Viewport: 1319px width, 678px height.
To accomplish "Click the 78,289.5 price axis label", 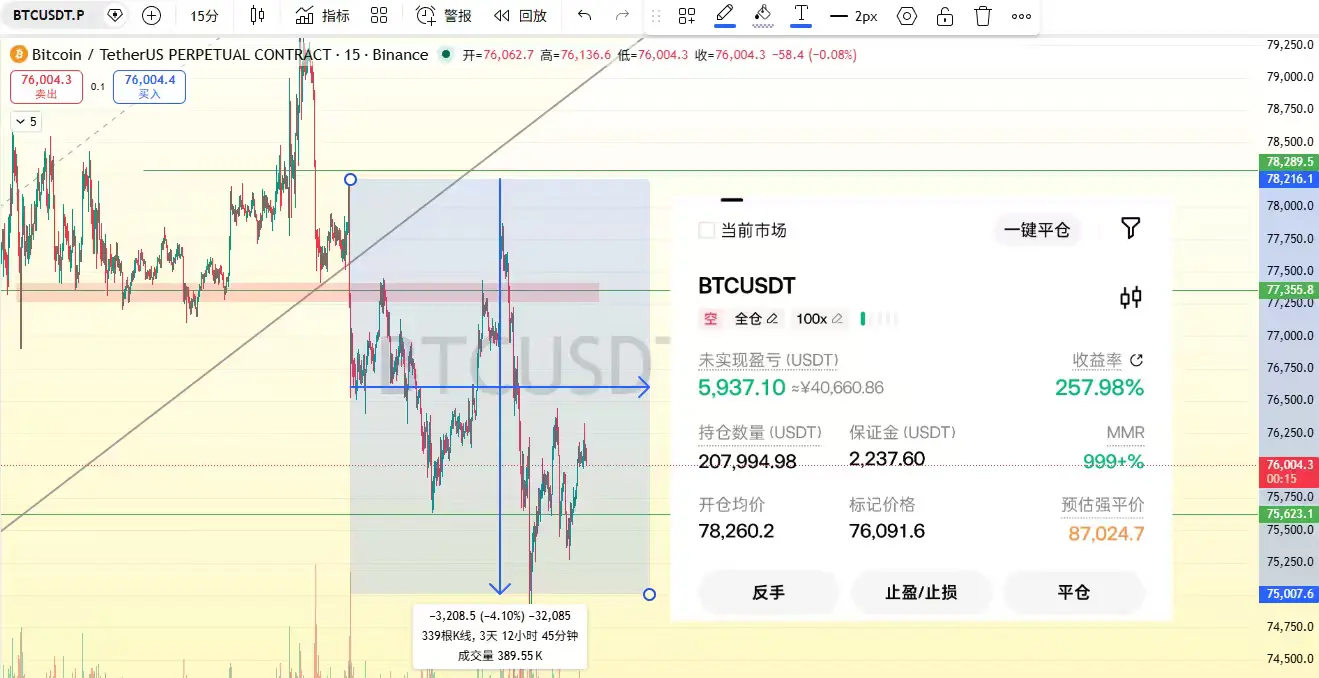I will (x=1288, y=161).
